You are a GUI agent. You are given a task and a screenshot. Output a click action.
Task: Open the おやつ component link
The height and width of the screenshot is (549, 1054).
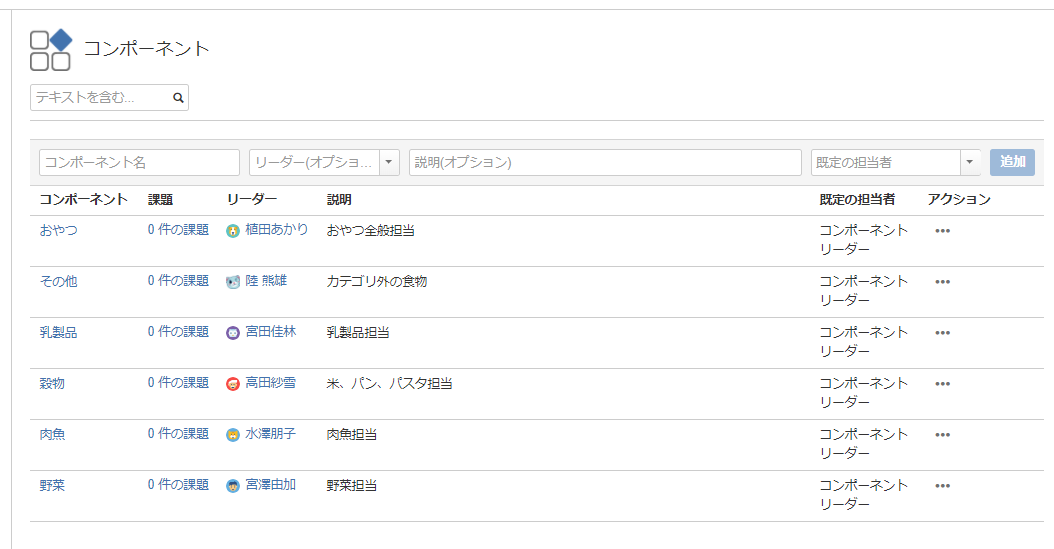pos(58,230)
